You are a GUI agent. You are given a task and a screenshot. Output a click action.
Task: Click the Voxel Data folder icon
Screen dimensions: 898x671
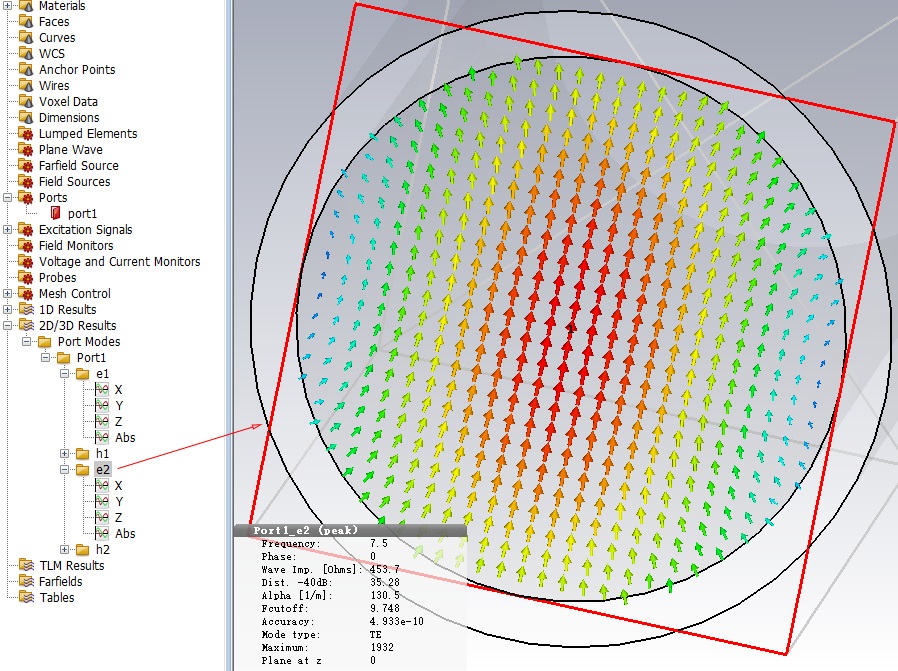(x=26, y=102)
